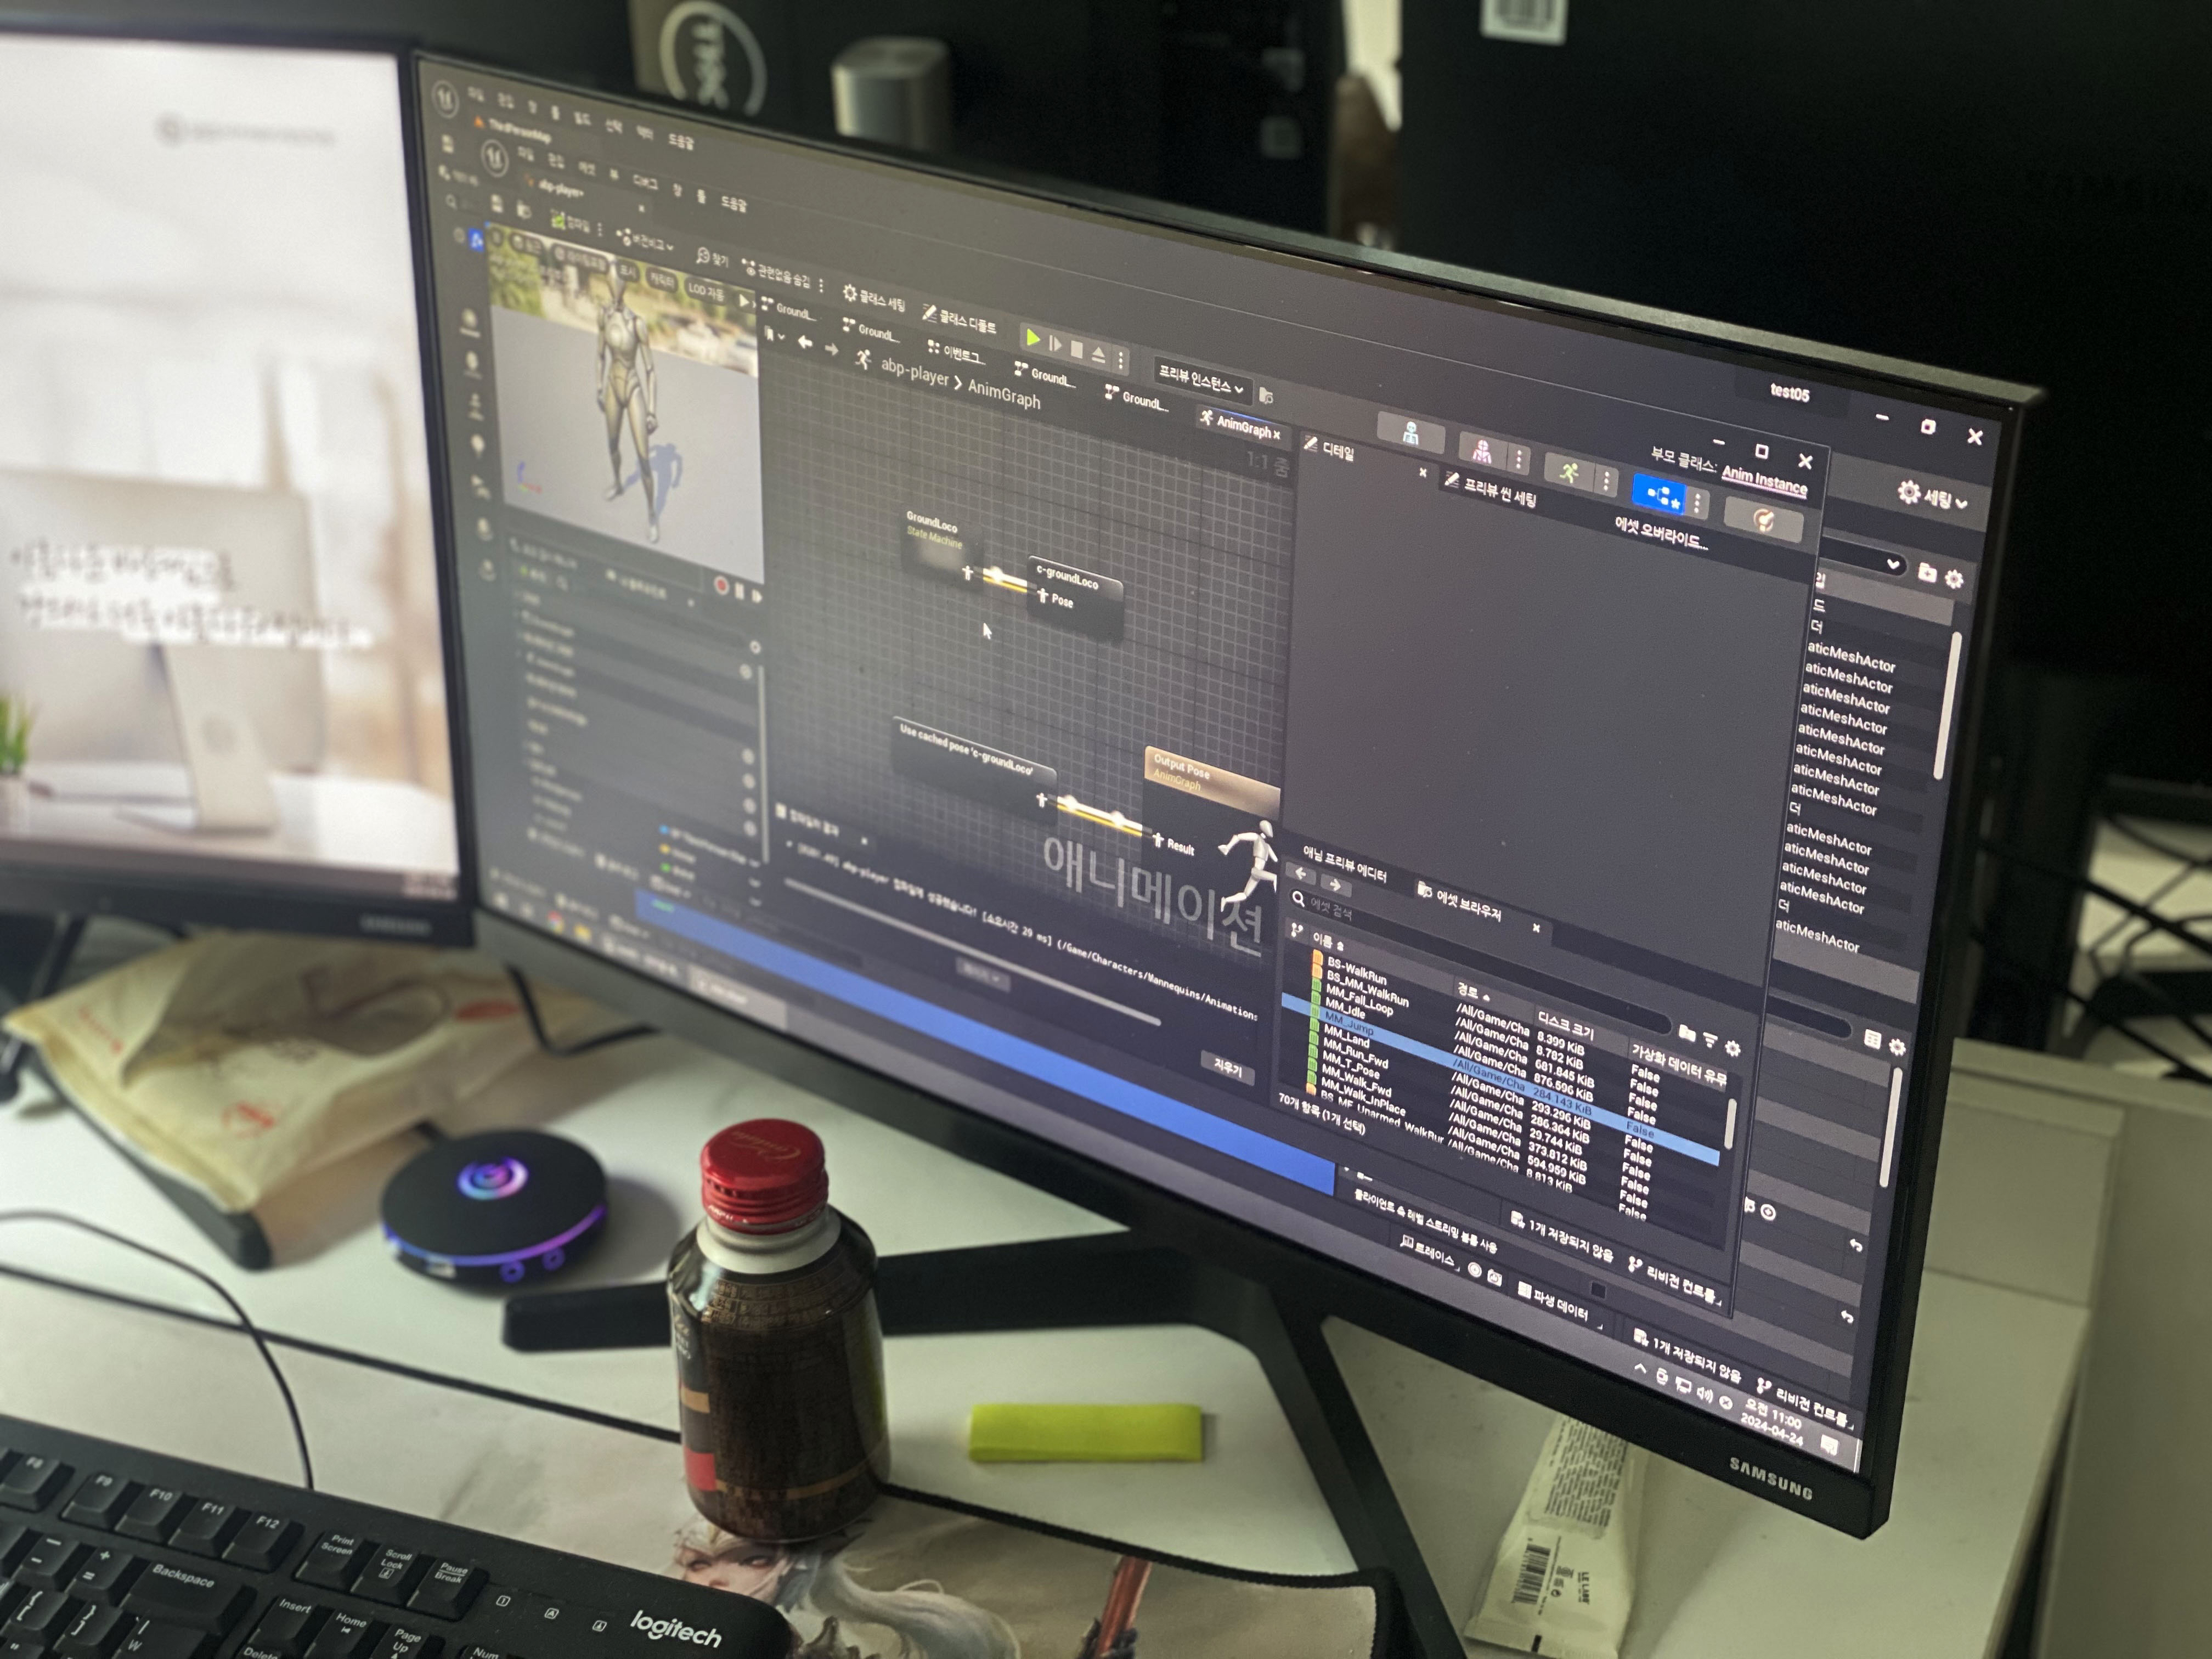Toggle 관련없음 숨김 option
This screenshot has width=2212, height=1659.
click(x=777, y=273)
